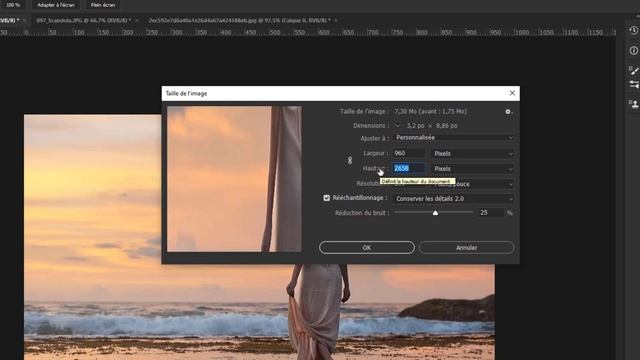Cancel the dialog with Annuler

click(x=467, y=247)
